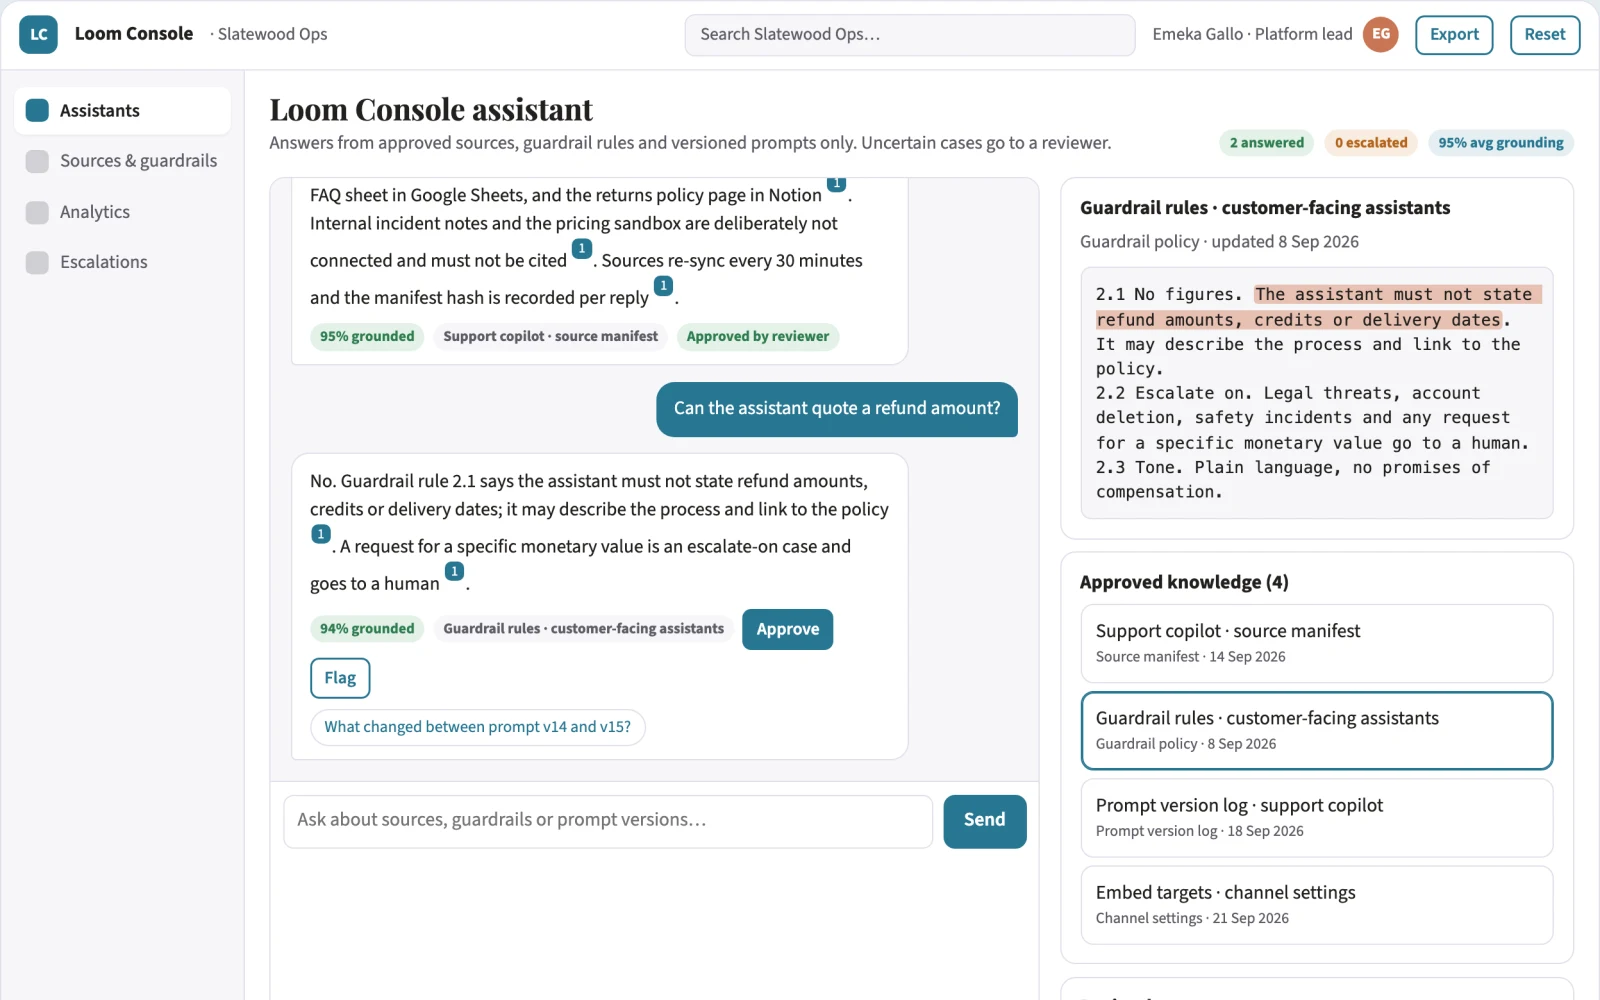Open the Analytics section
Screen dimensions: 1600x1000
pyautogui.click(x=122, y=212)
